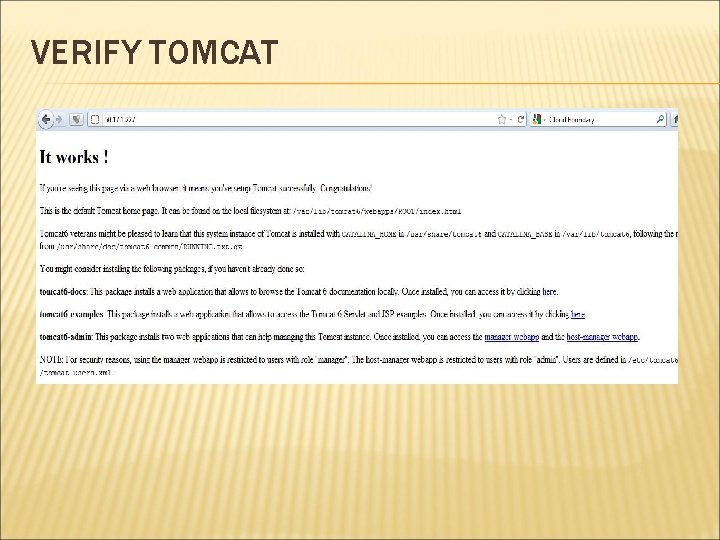Click the page identity icon in address bar
The height and width of the screenshot is (540, 720).
[95, 120]
